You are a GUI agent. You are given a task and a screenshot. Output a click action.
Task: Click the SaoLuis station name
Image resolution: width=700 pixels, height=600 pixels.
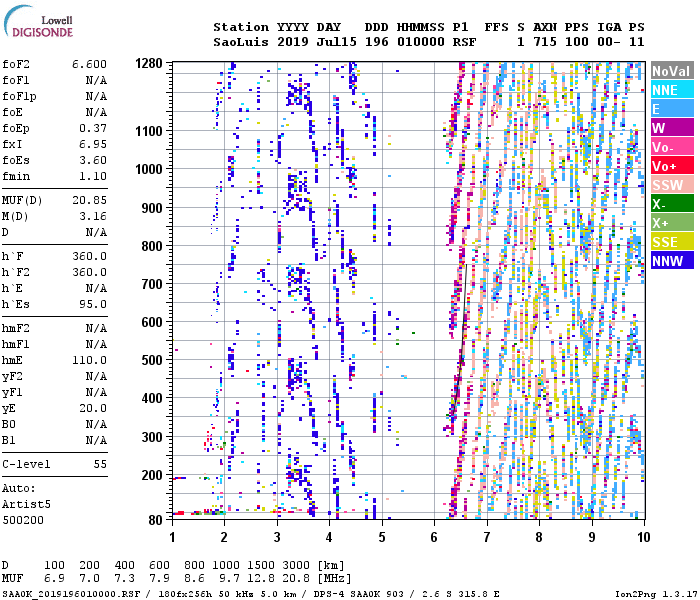[x=241, y=42]
